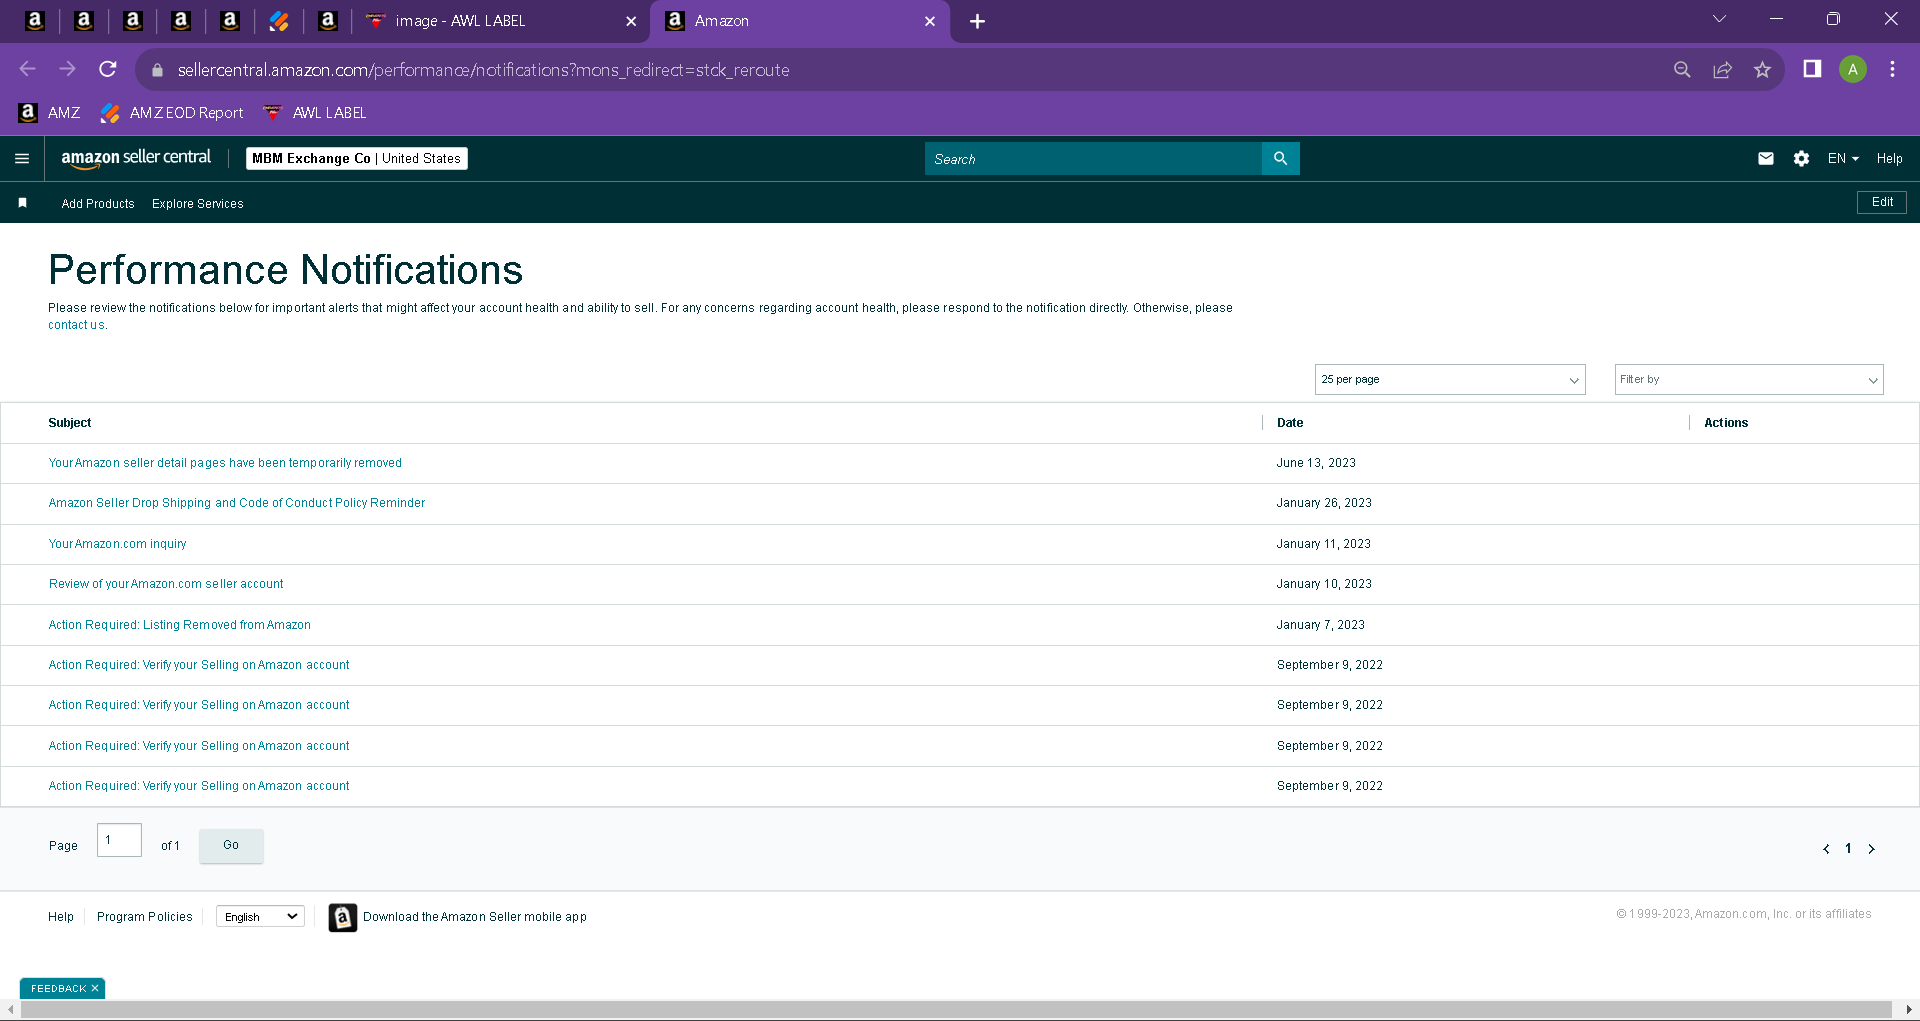Click the date January 7, 2023
Screen dimensions: 1920x1021
point(1321,625)
